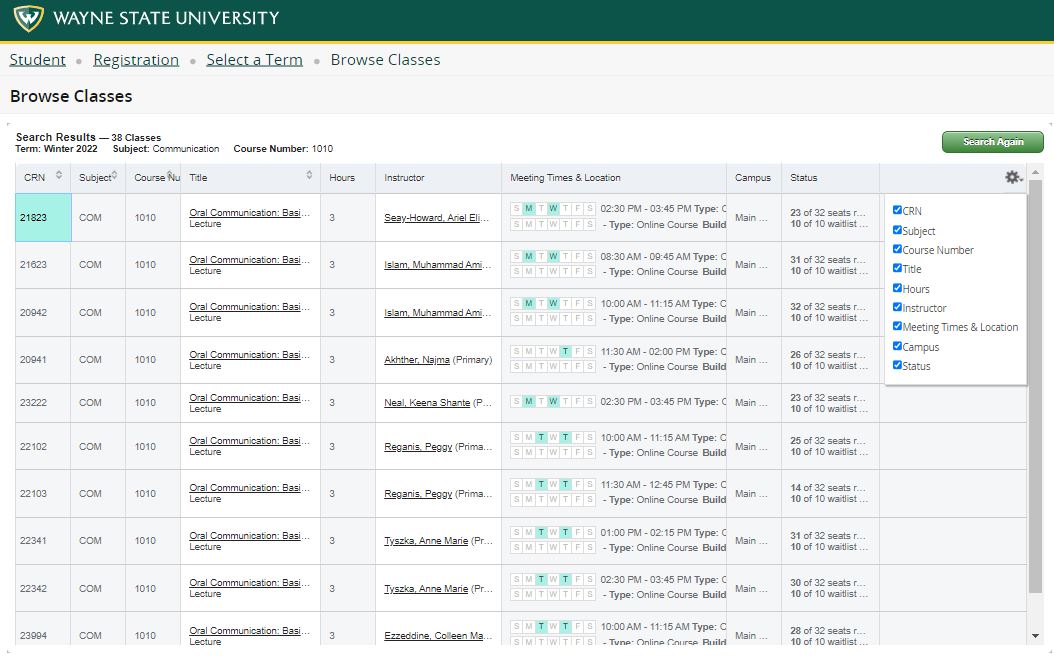Open the Registration breadcrumb link
The image size is (1054, 671).
[136, 60]
